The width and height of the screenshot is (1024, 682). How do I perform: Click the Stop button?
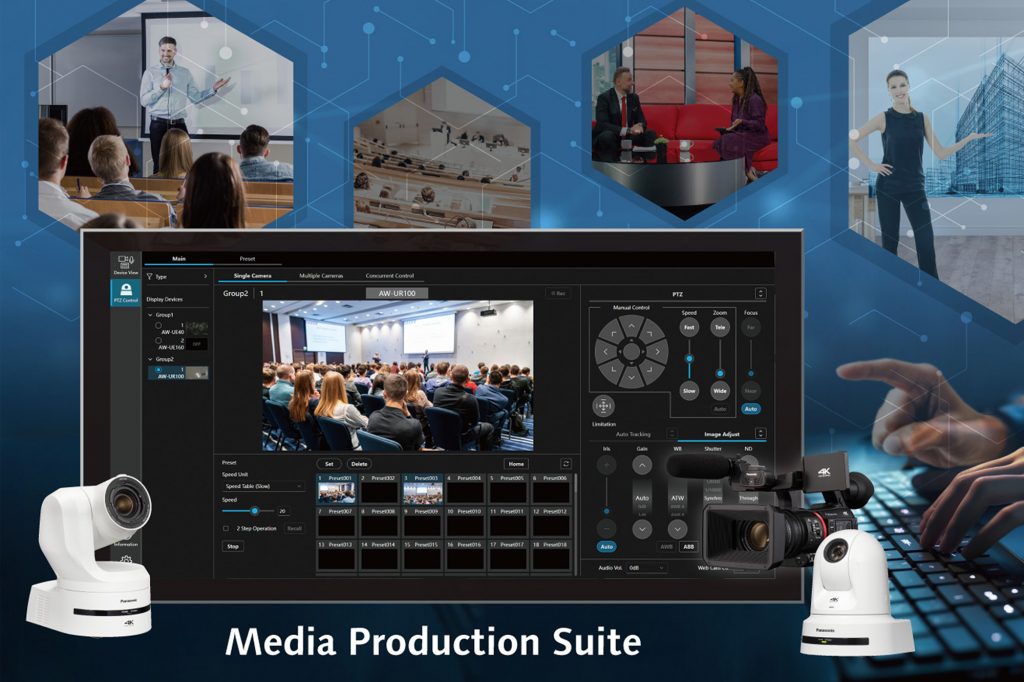(x=232, y=546)
